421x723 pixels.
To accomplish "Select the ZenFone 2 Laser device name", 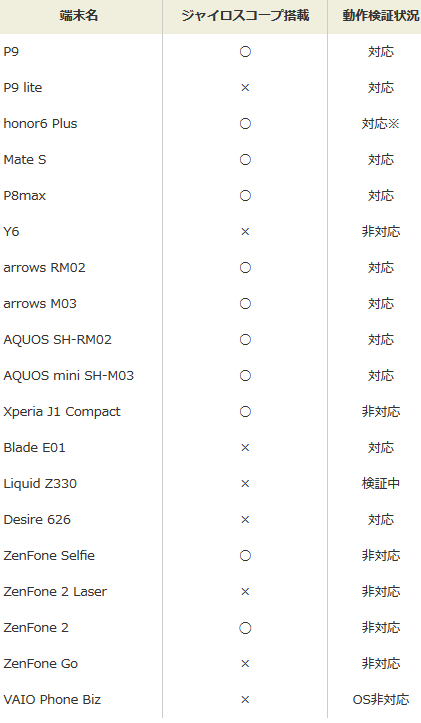I will pyautogui.click(x=55, y=592).
